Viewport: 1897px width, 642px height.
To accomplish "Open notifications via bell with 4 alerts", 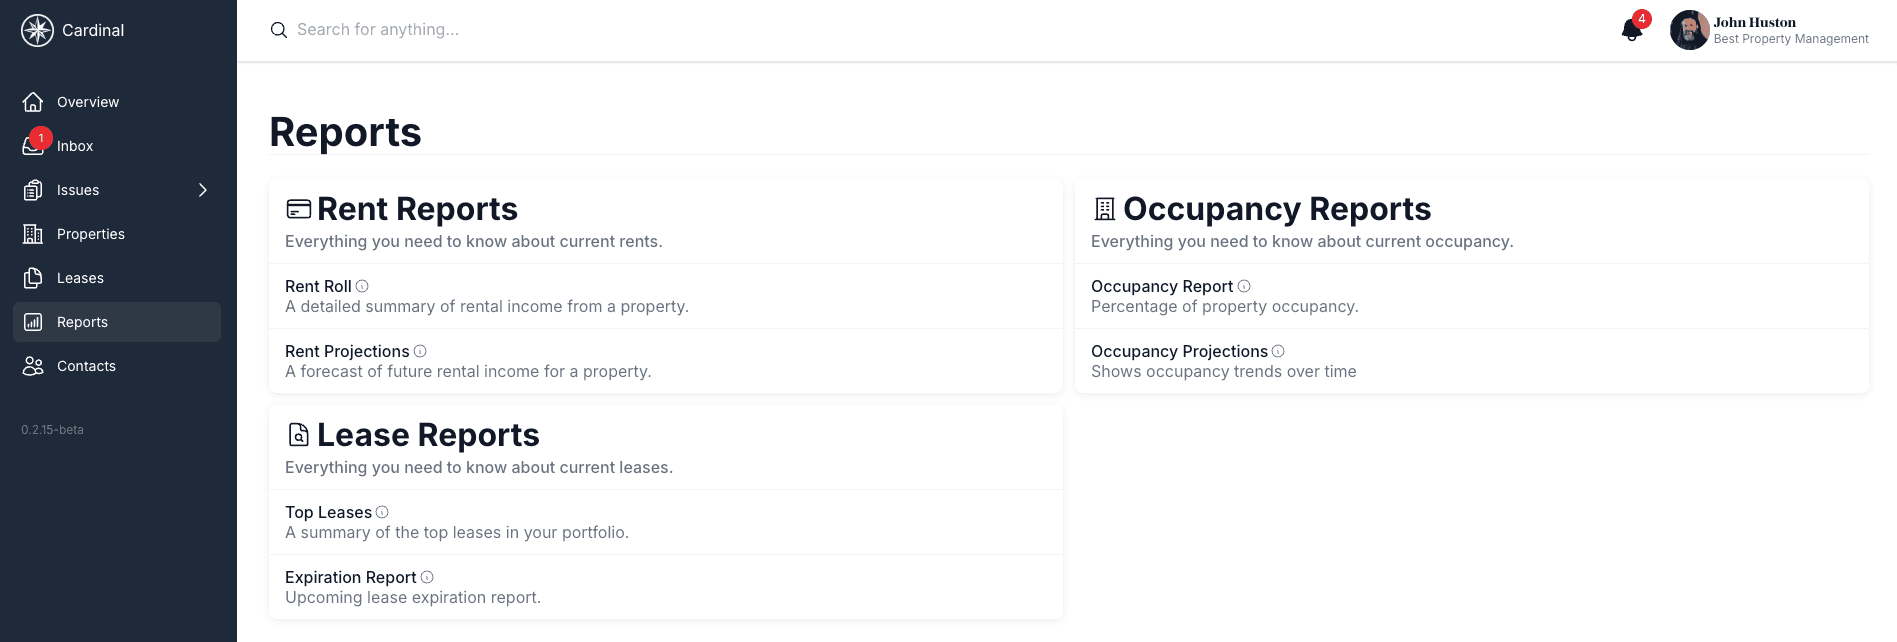I will 1630,30.
